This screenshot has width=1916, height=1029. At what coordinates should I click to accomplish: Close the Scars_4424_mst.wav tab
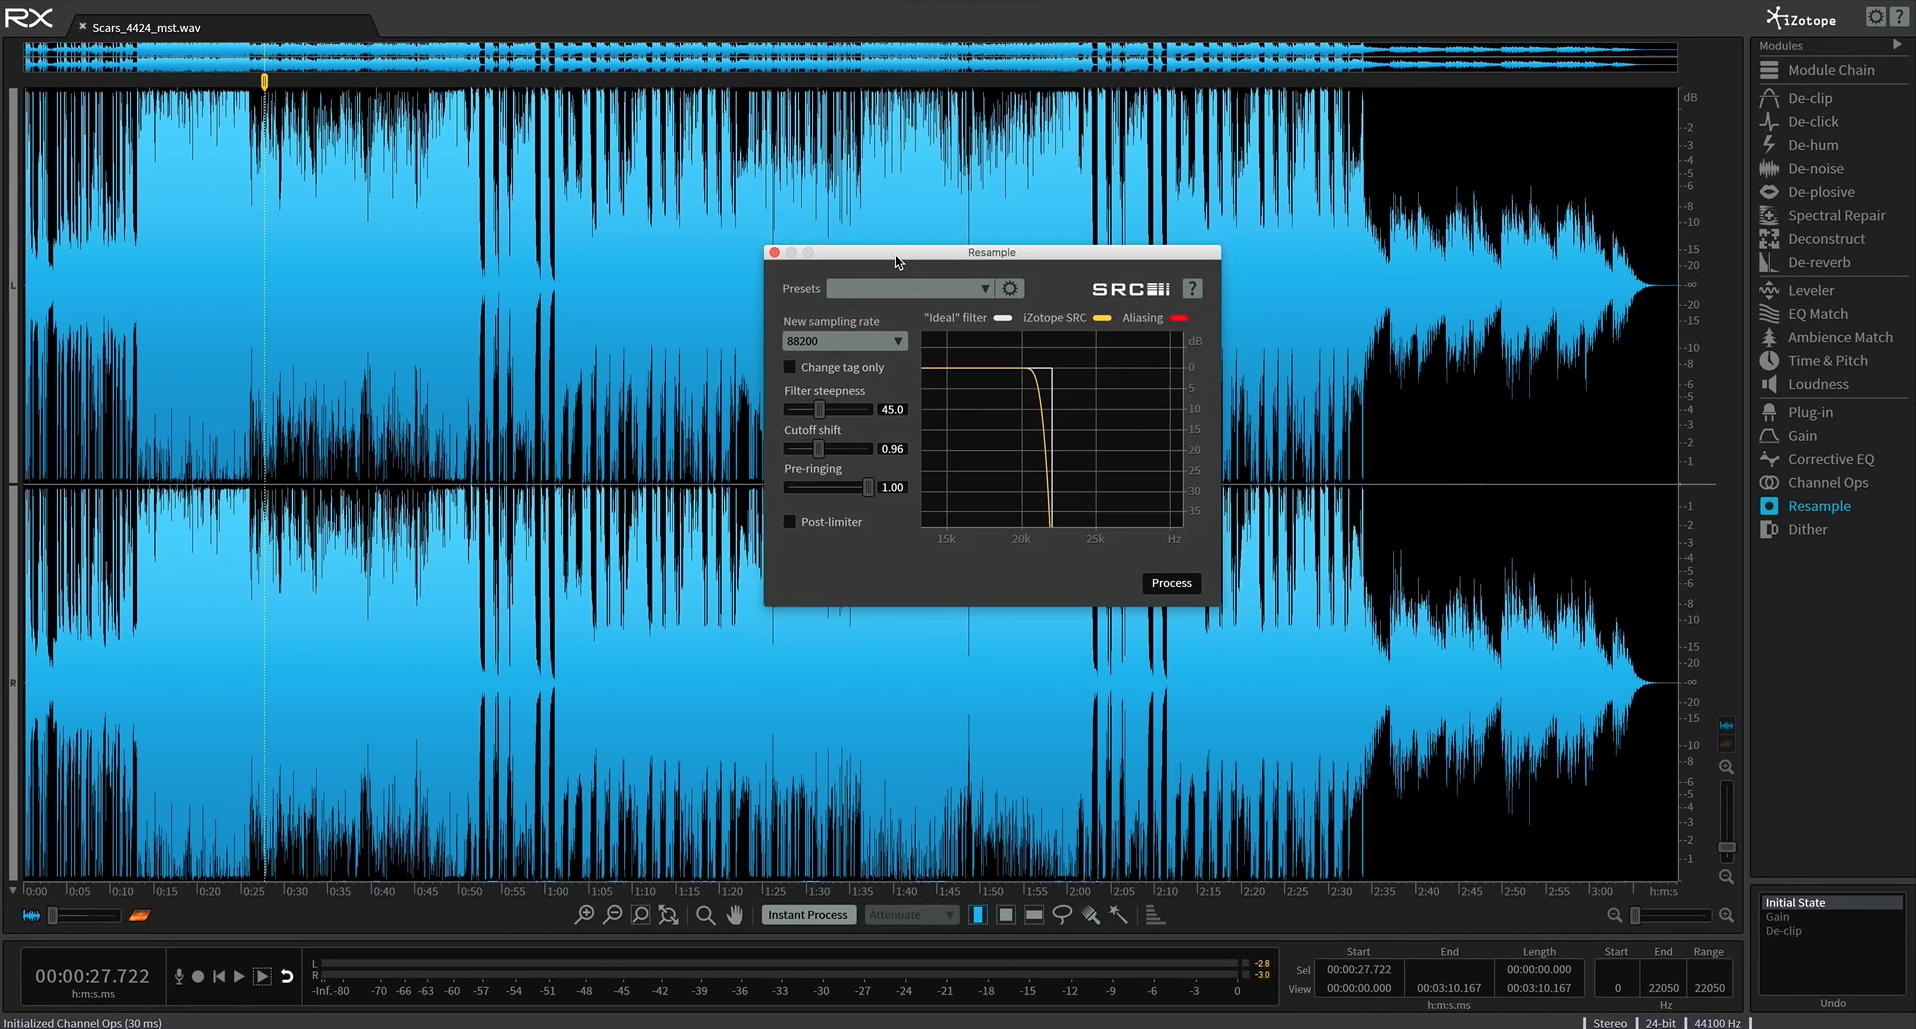click(x=82, y=27)
